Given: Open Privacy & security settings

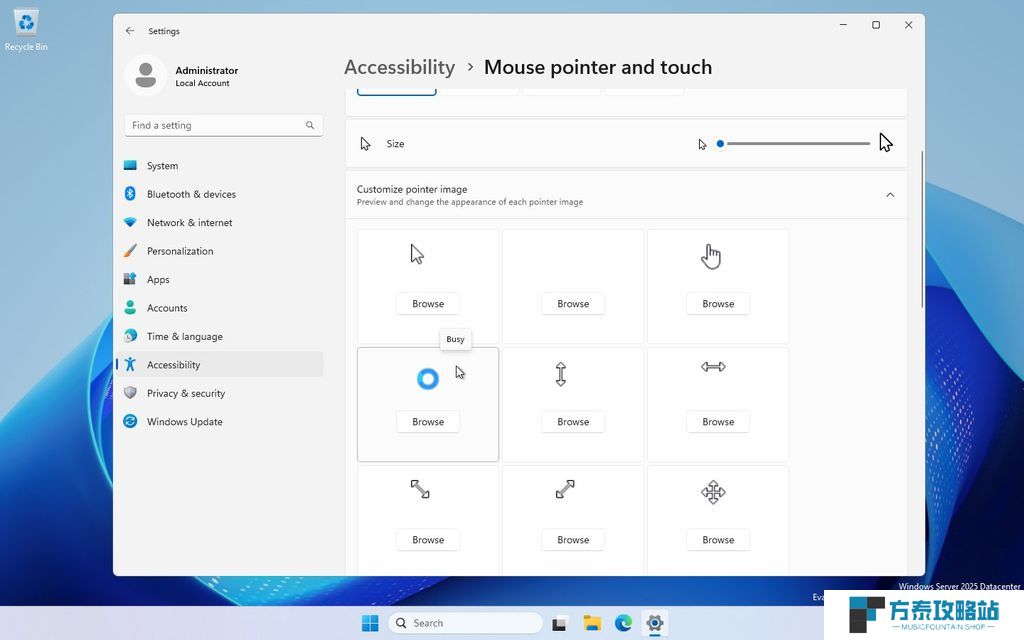Looking at the screenshot, I should tap(220, 393).
